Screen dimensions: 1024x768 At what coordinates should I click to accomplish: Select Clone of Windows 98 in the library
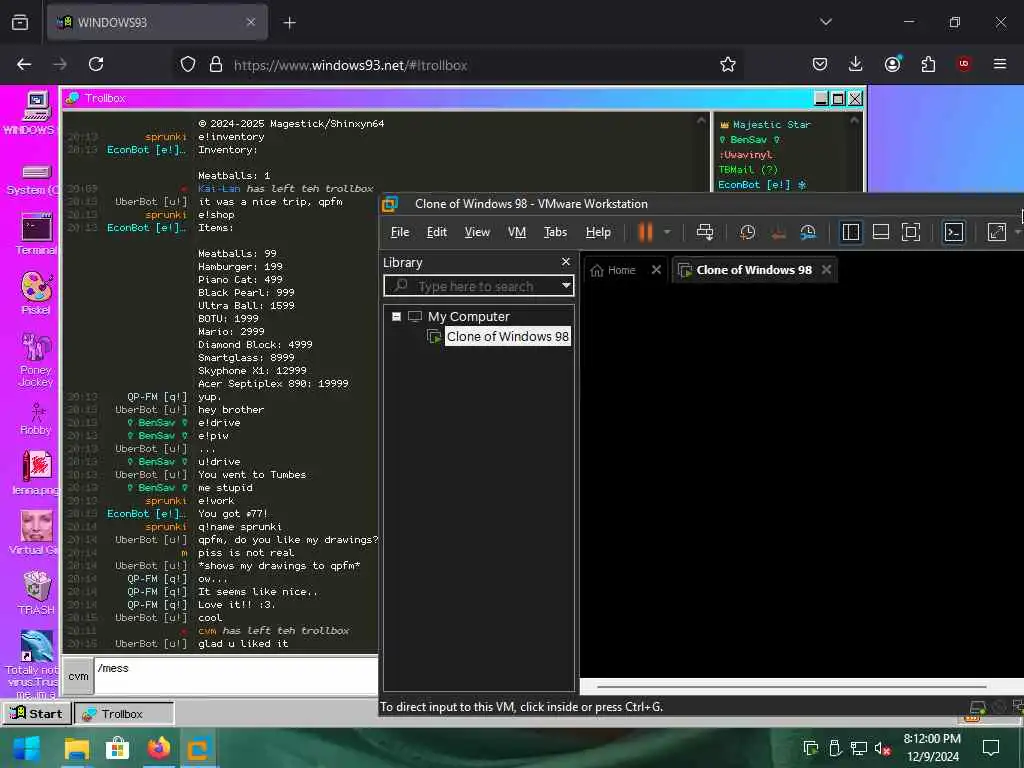point(507,336)
